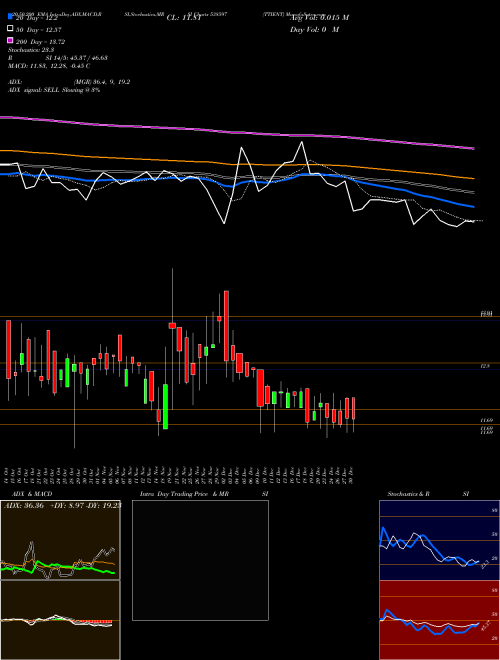The width and height of the screenshot is (500, 660).
Task: Click the tall green candle mid November
Action: [165, 406]
